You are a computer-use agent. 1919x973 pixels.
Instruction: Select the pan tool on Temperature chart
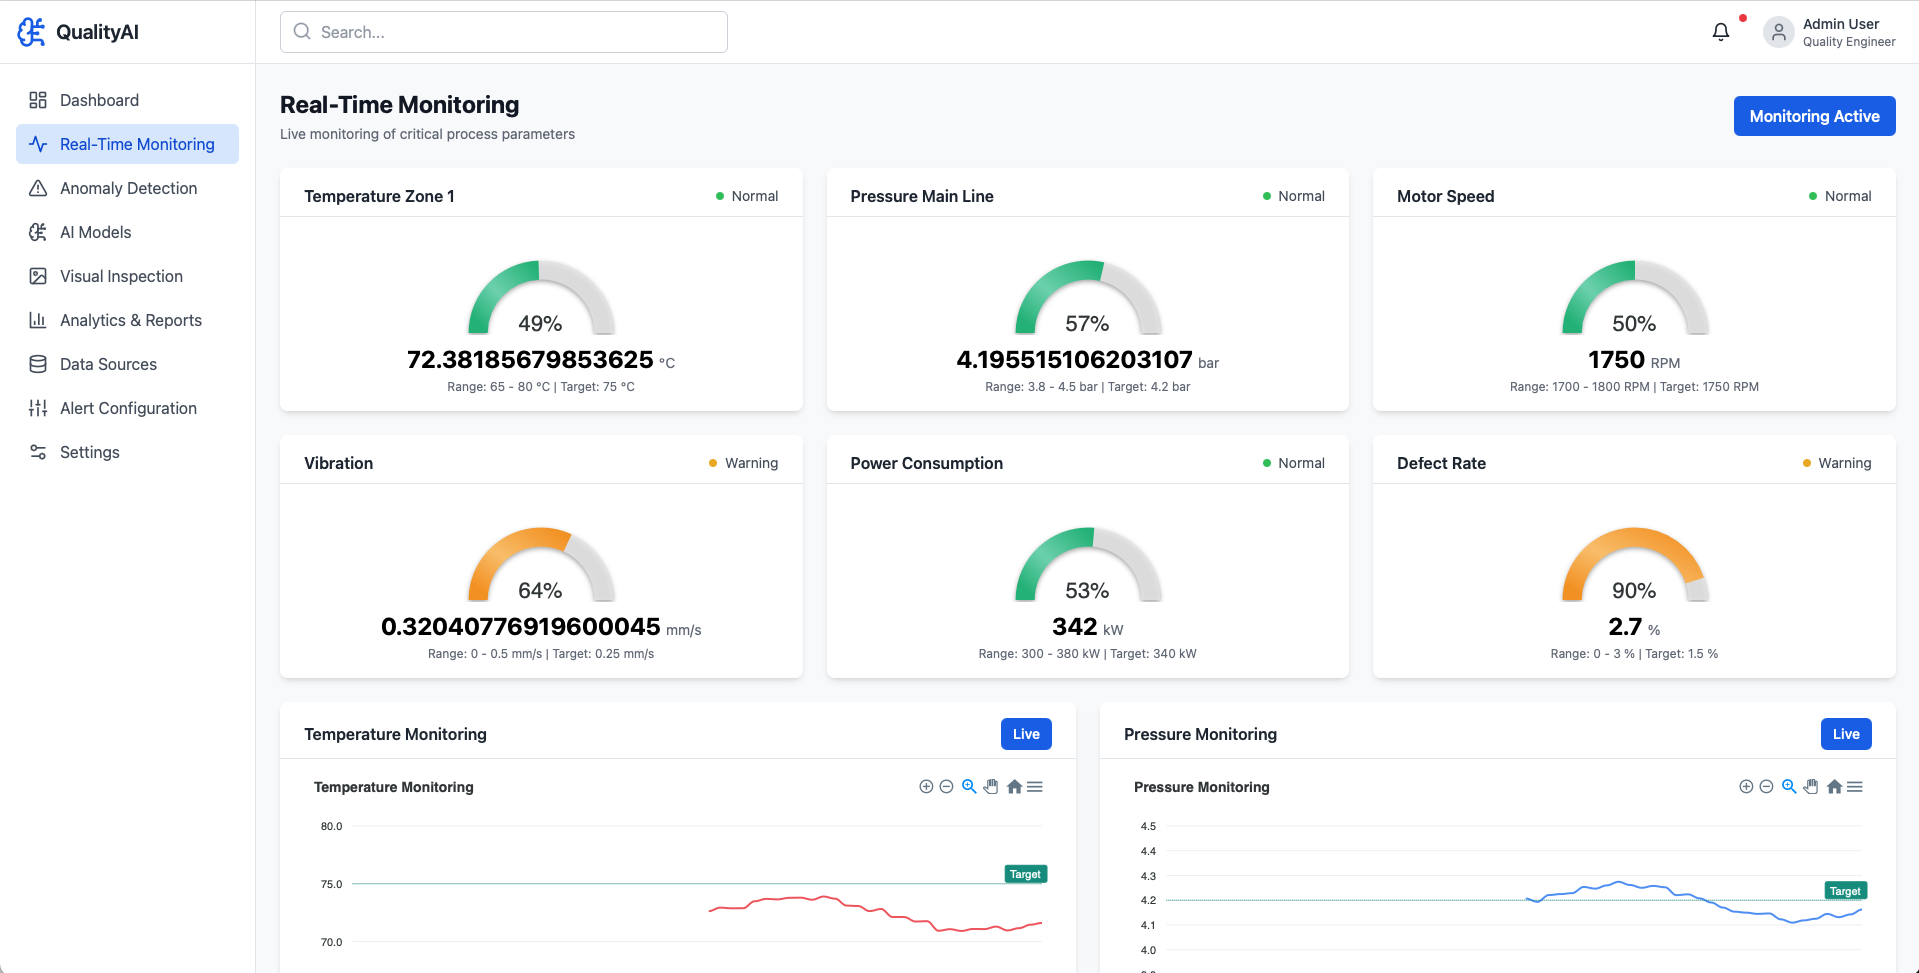(x=991, y=787)
